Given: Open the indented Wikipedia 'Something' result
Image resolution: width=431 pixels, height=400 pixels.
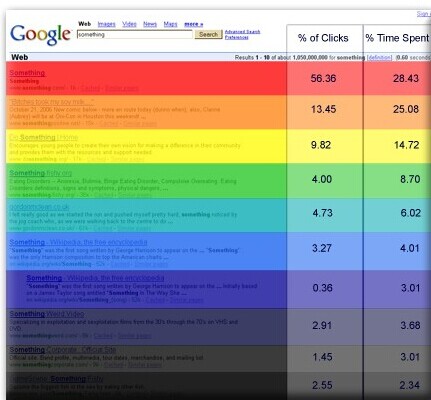Looking at the screenshot, I should (x=95, y=278).
